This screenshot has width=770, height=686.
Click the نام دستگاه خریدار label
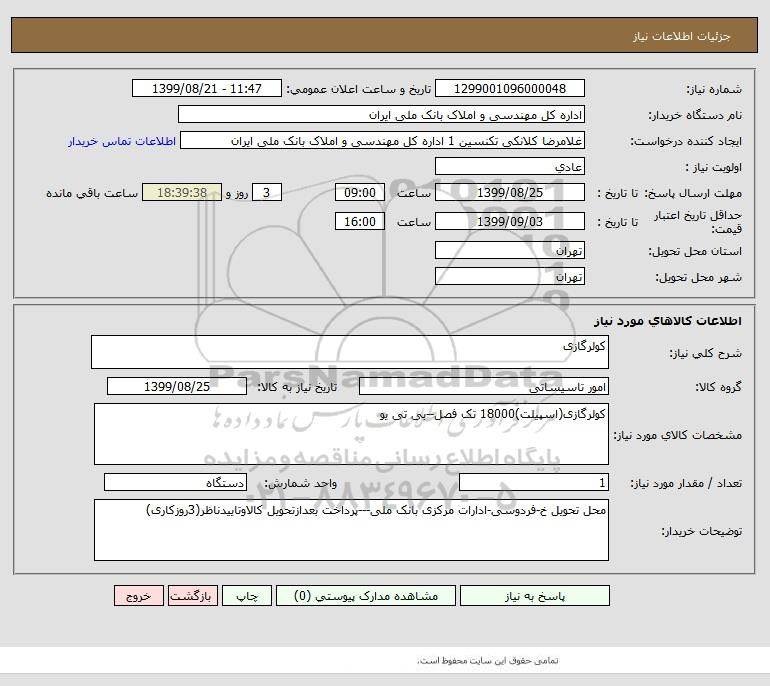(695, 115)
